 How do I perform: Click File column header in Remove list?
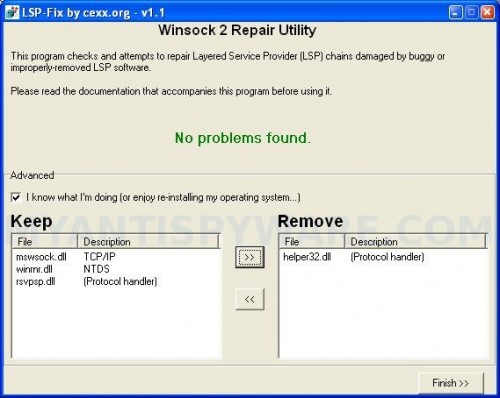tap(312, 242)
